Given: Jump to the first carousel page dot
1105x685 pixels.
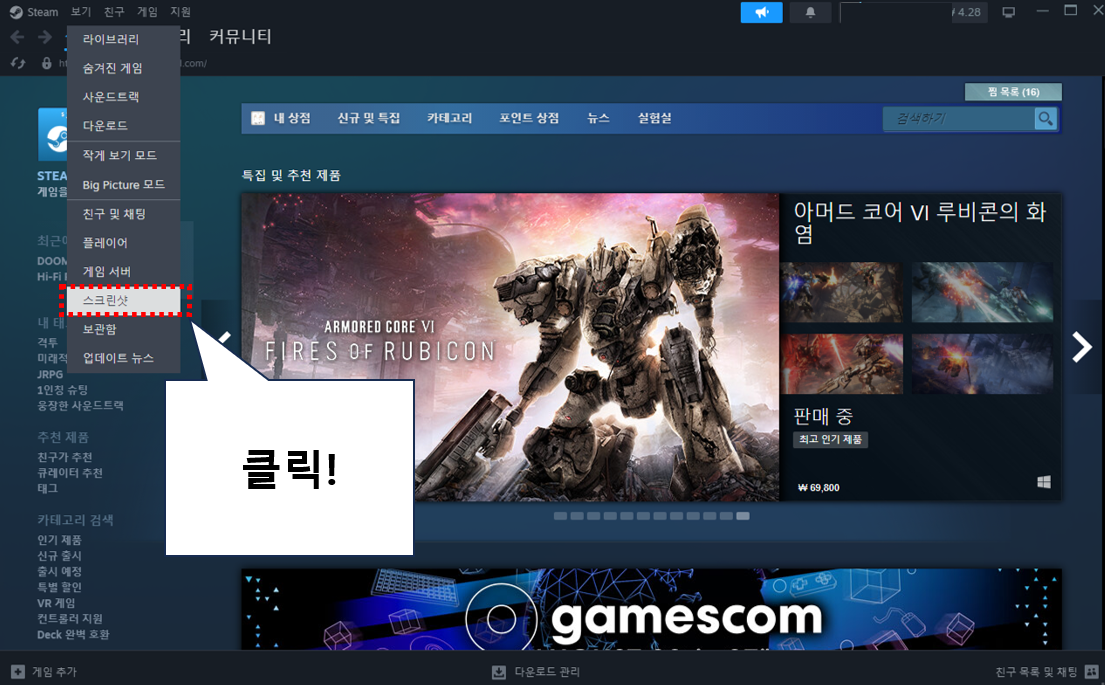Looking at the screenshot, I should click(560, 516).
